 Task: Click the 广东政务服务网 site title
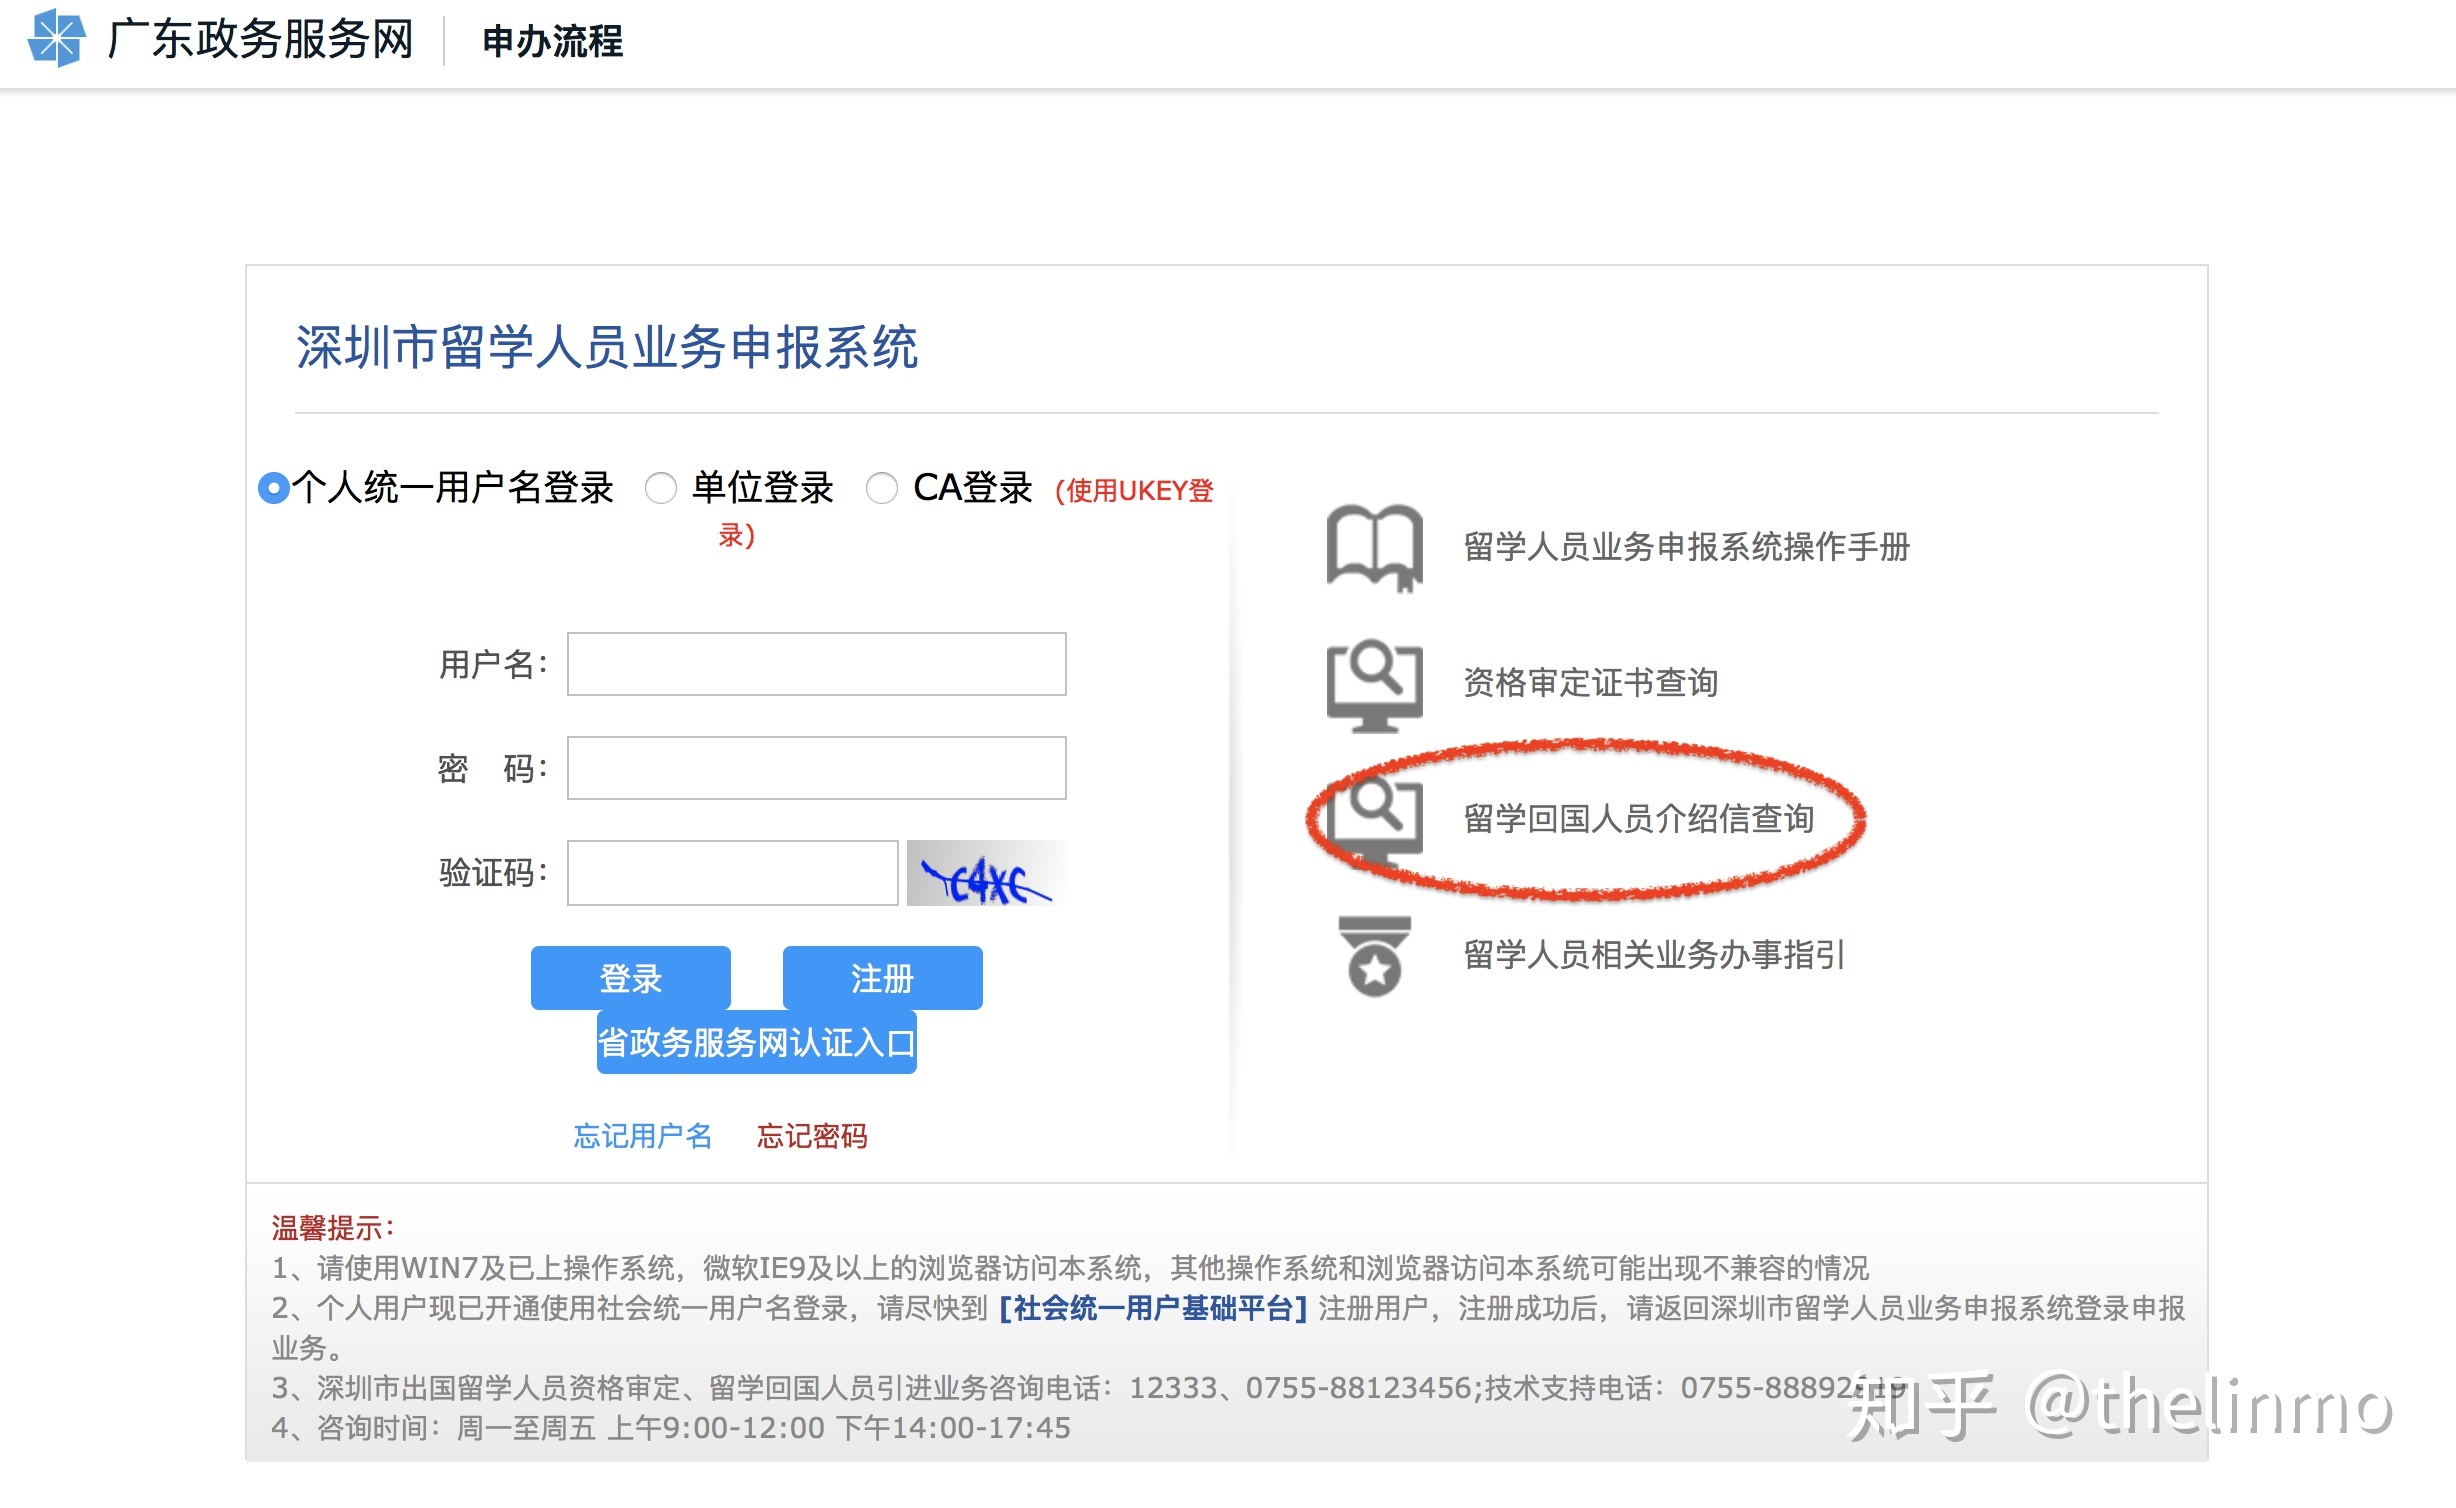(261, 40)
